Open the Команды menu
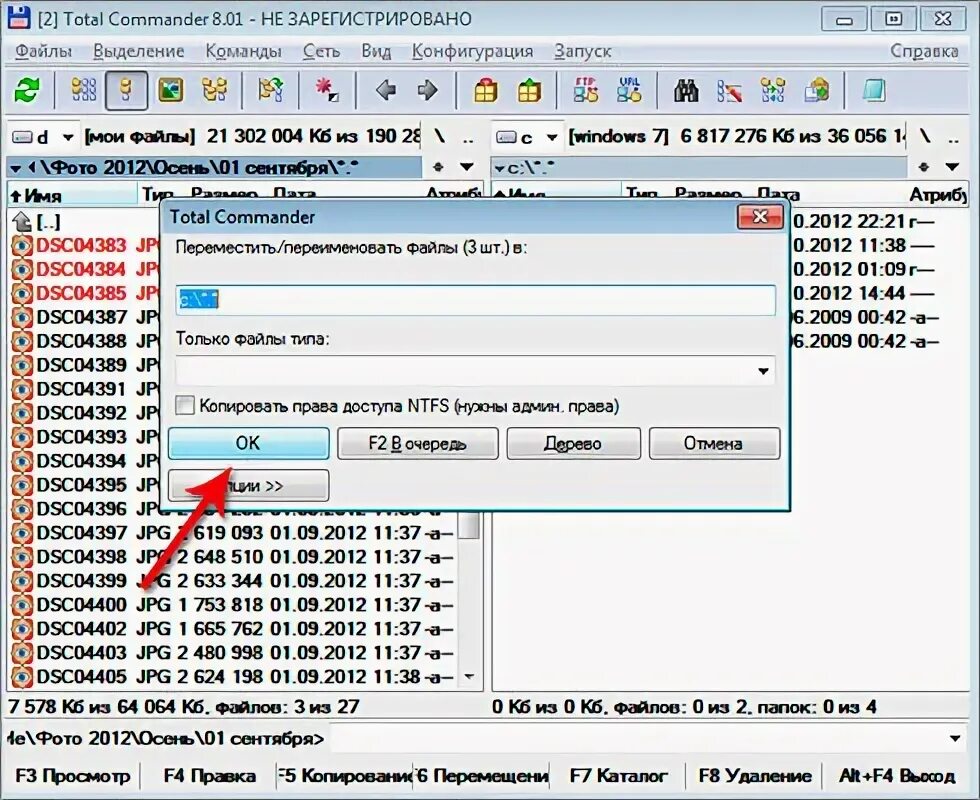Image resolution: width=980 pixels, height=800 pixels. (x=244, y=51)
